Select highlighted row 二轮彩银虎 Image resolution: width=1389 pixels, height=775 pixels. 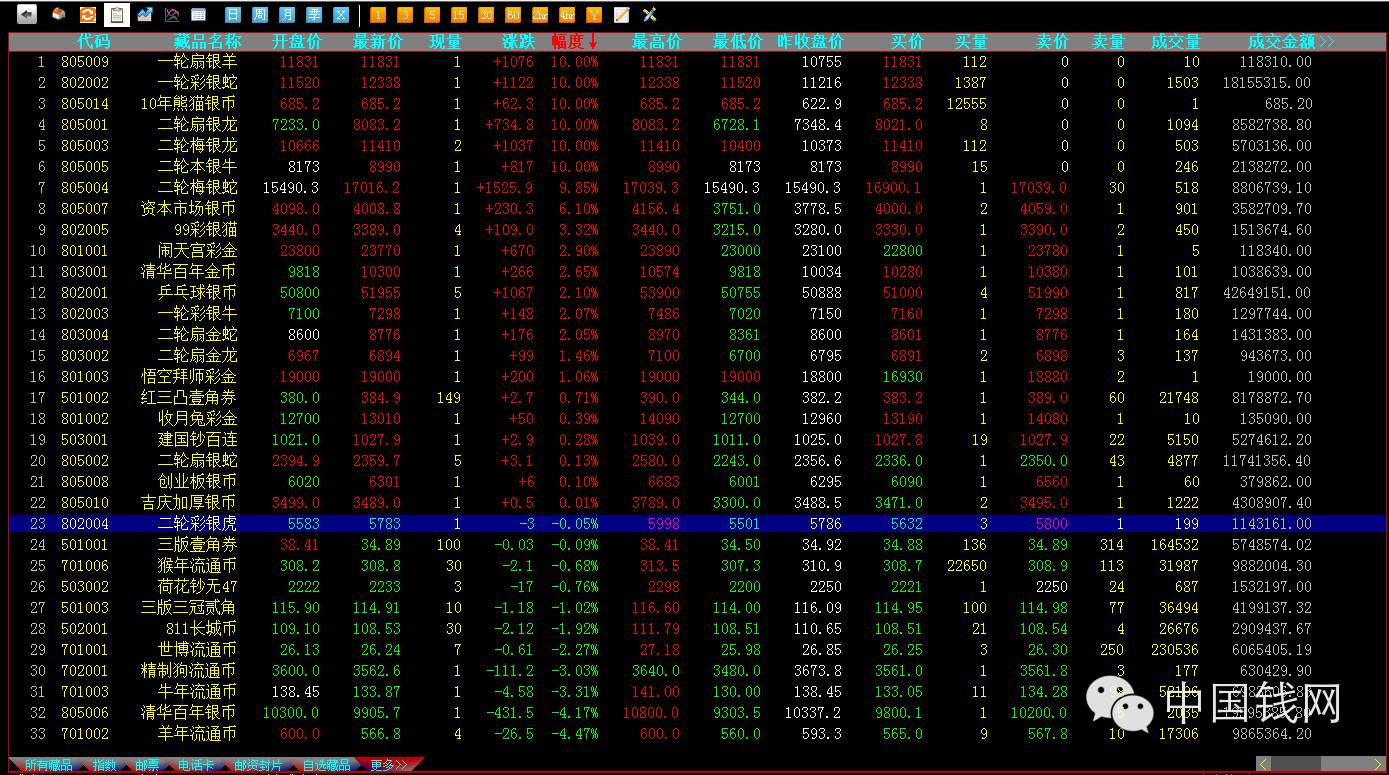point(697,524)
